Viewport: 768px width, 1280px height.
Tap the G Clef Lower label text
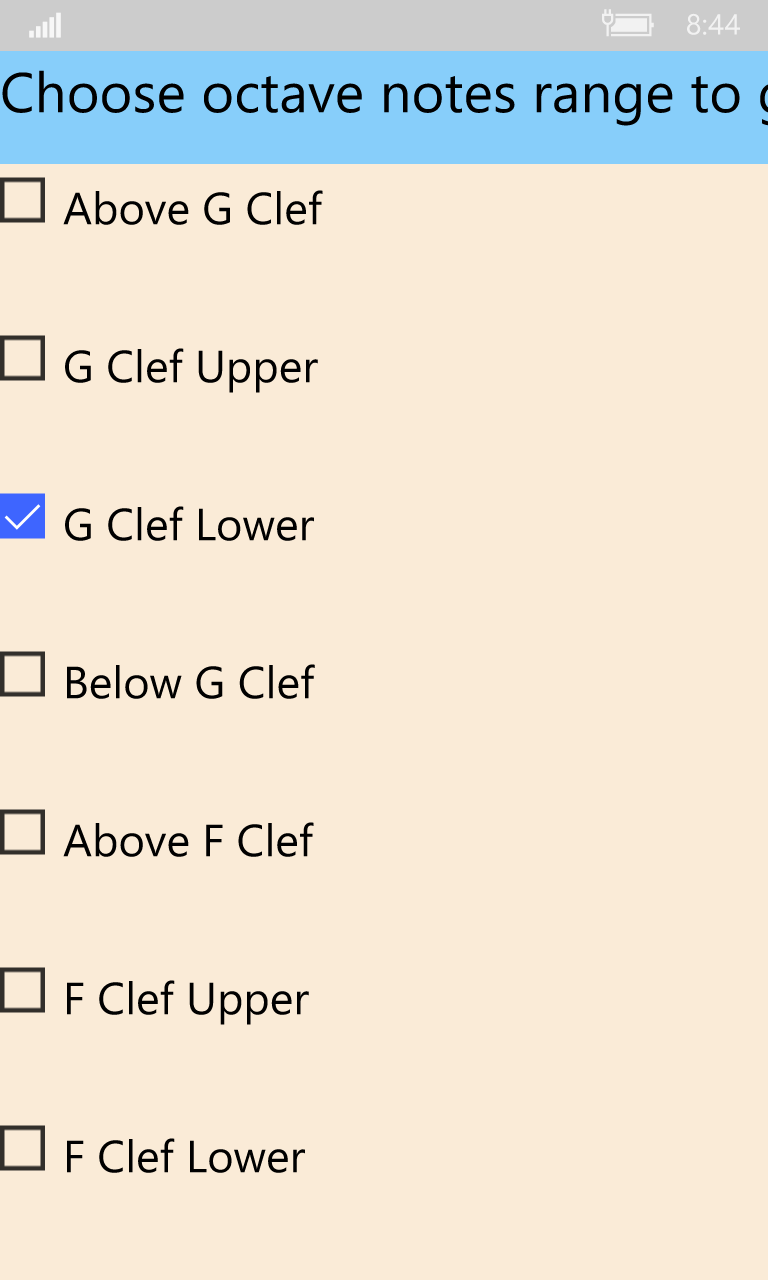(189, 526)
